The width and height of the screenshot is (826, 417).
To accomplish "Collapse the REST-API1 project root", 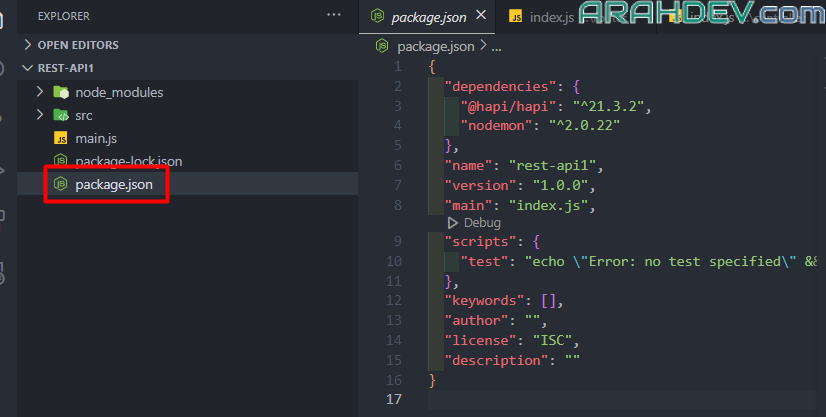I will click(27, 68).
